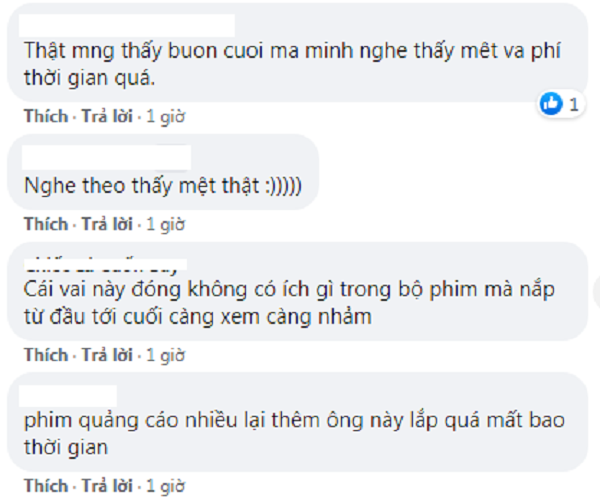Open the timestamp under the 'phim quảng cáo nhiều' comment
This screenshot has width=600, height=499.
166,486
